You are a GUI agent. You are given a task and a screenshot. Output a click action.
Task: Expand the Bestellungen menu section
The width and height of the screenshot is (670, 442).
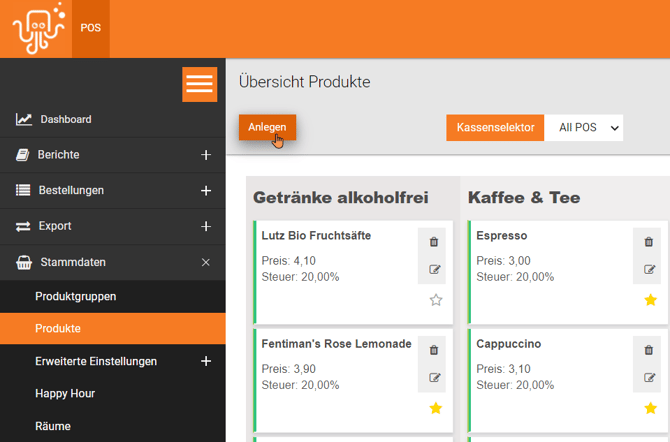point(206,191)
